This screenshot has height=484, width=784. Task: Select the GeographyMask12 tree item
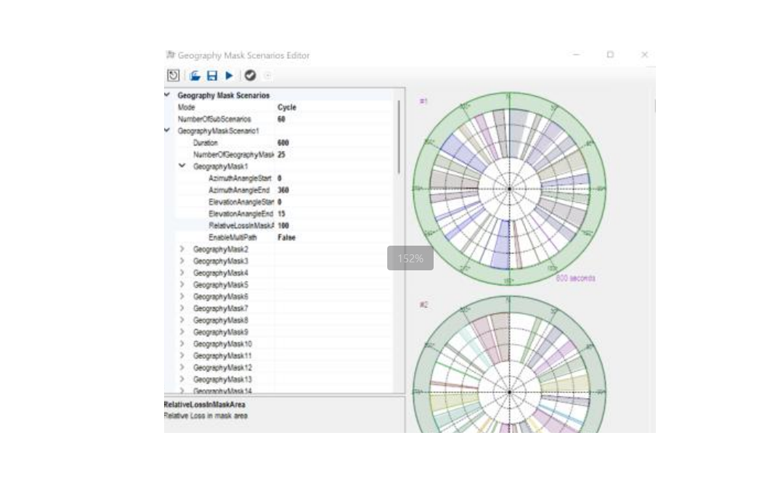[222, 368]
